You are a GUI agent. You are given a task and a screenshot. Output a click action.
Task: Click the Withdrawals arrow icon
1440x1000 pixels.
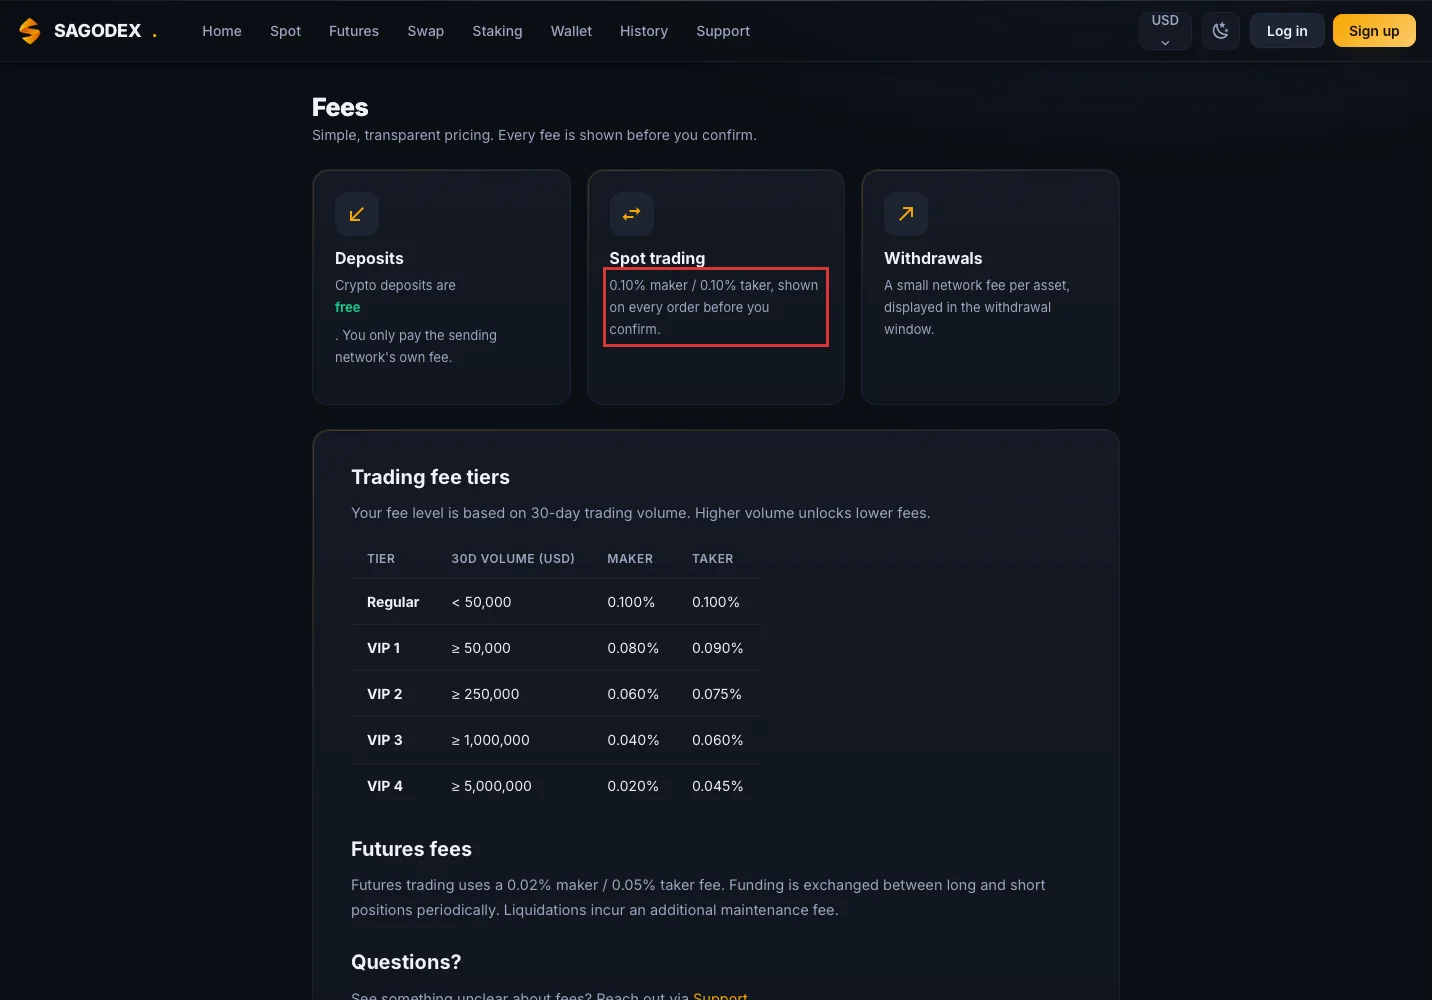click(x=906, y=214)
